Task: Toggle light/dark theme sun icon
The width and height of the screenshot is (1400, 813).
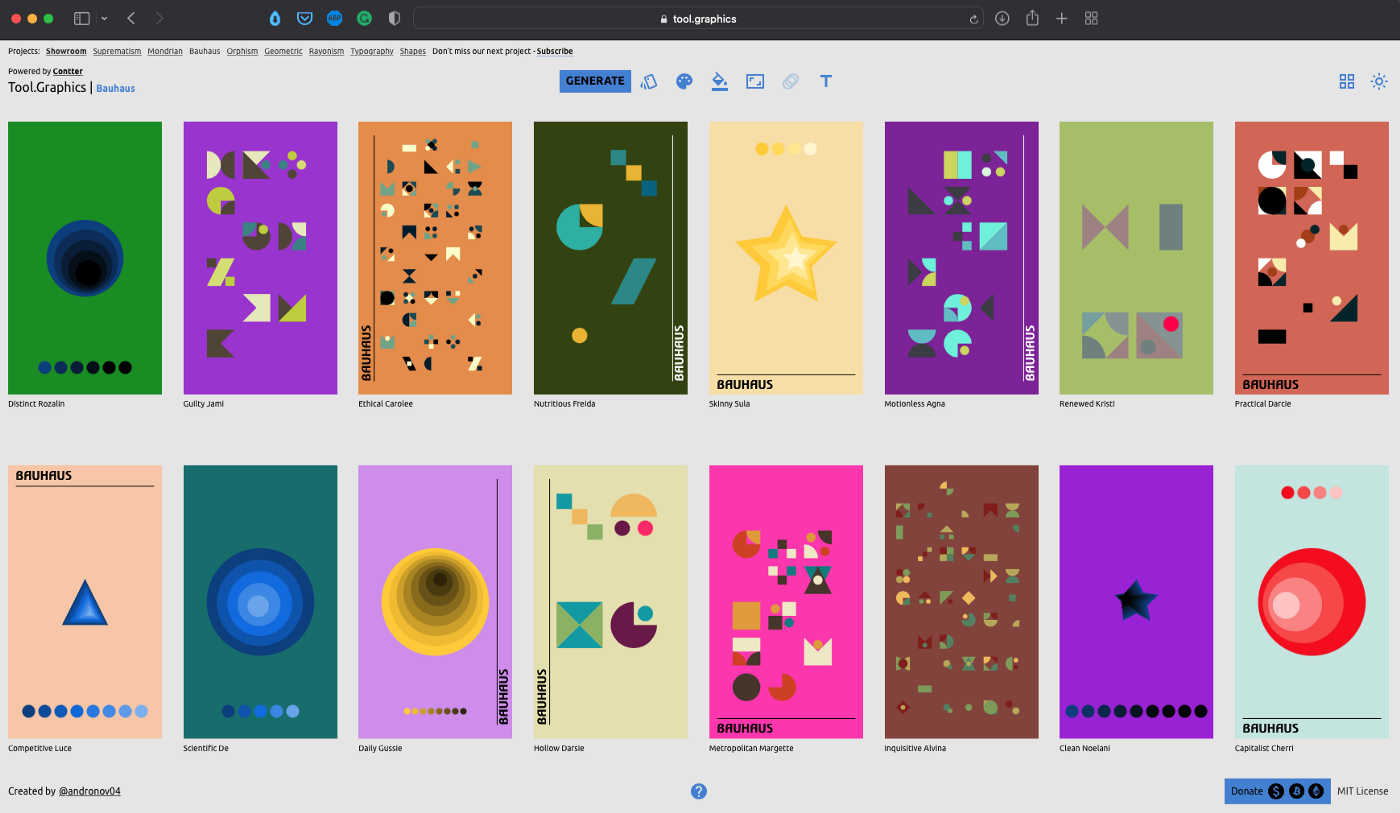Action: [x=1379, y=82]
